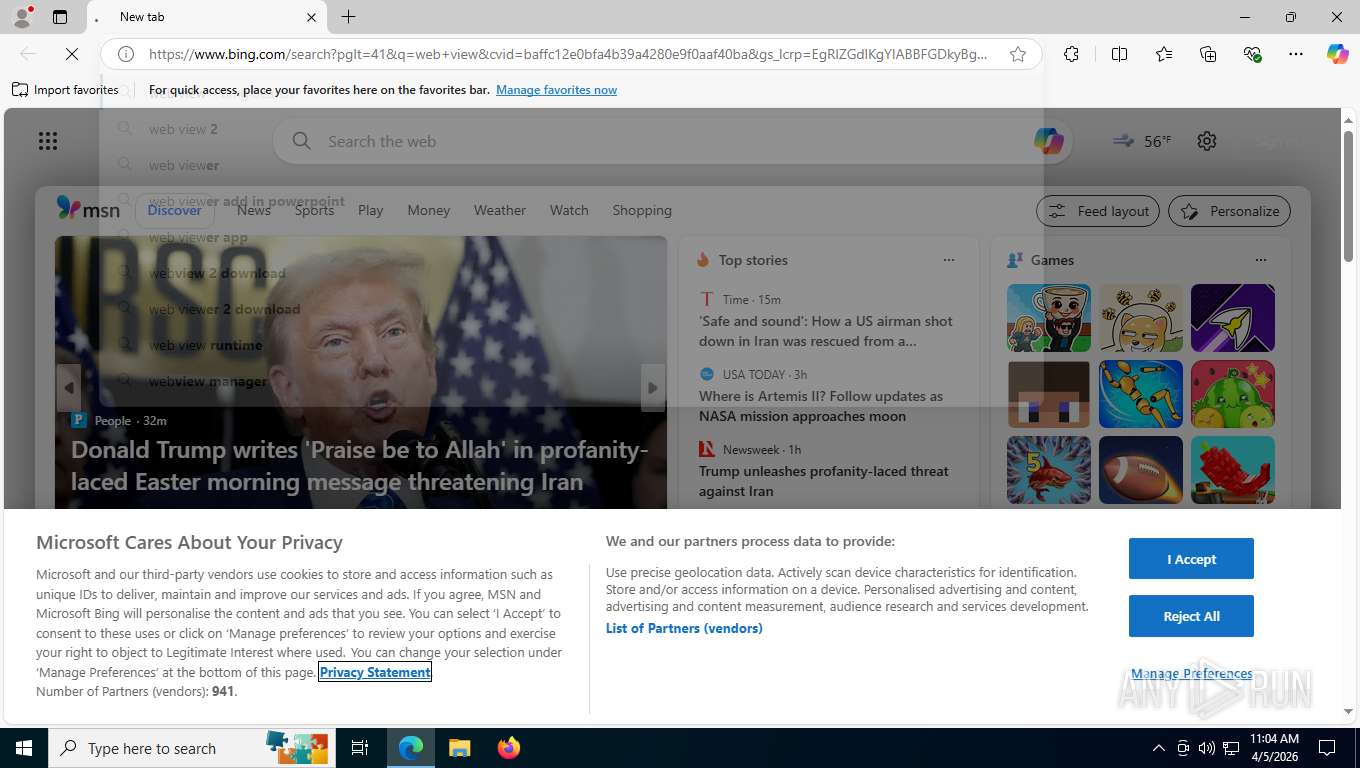View the 56°F weather widget
The image size is (1360, 768).
(1142, 141)
